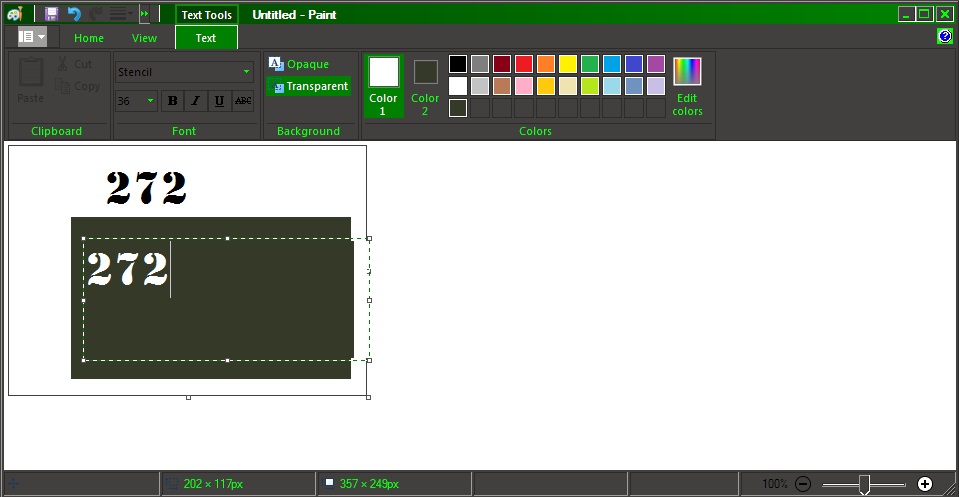
Task: Open Edit colors dialog
Action: [687, 87]
